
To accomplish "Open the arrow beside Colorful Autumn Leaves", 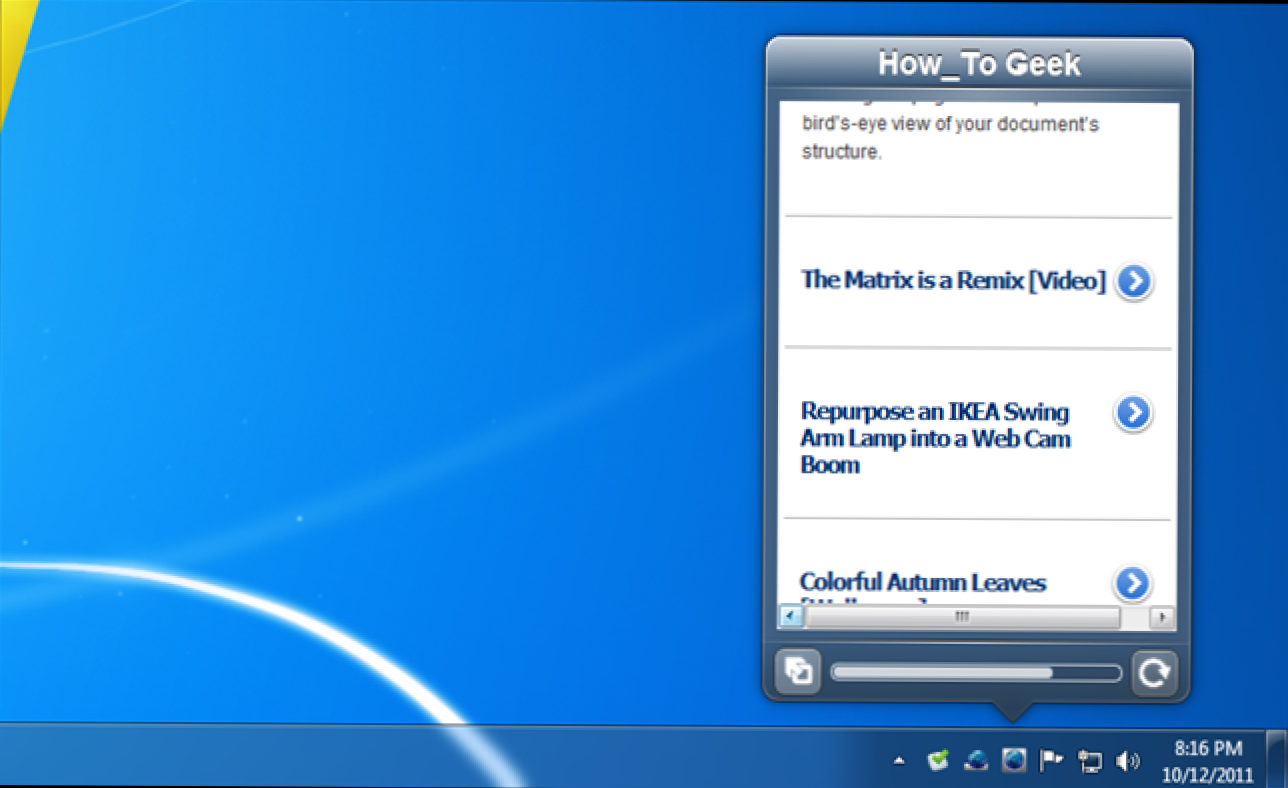I will tap(1133, 583).
